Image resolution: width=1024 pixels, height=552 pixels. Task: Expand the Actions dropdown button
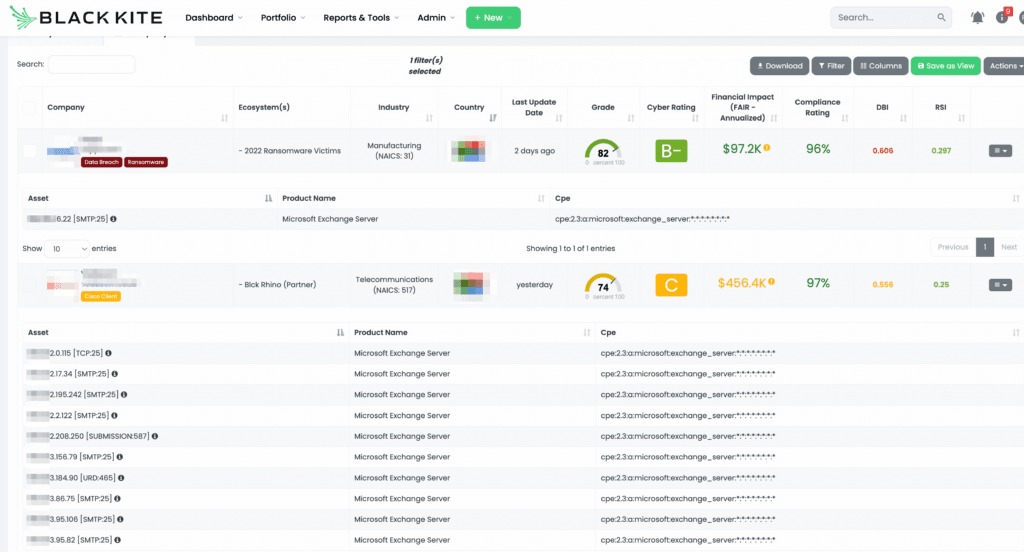(1003, 66)
